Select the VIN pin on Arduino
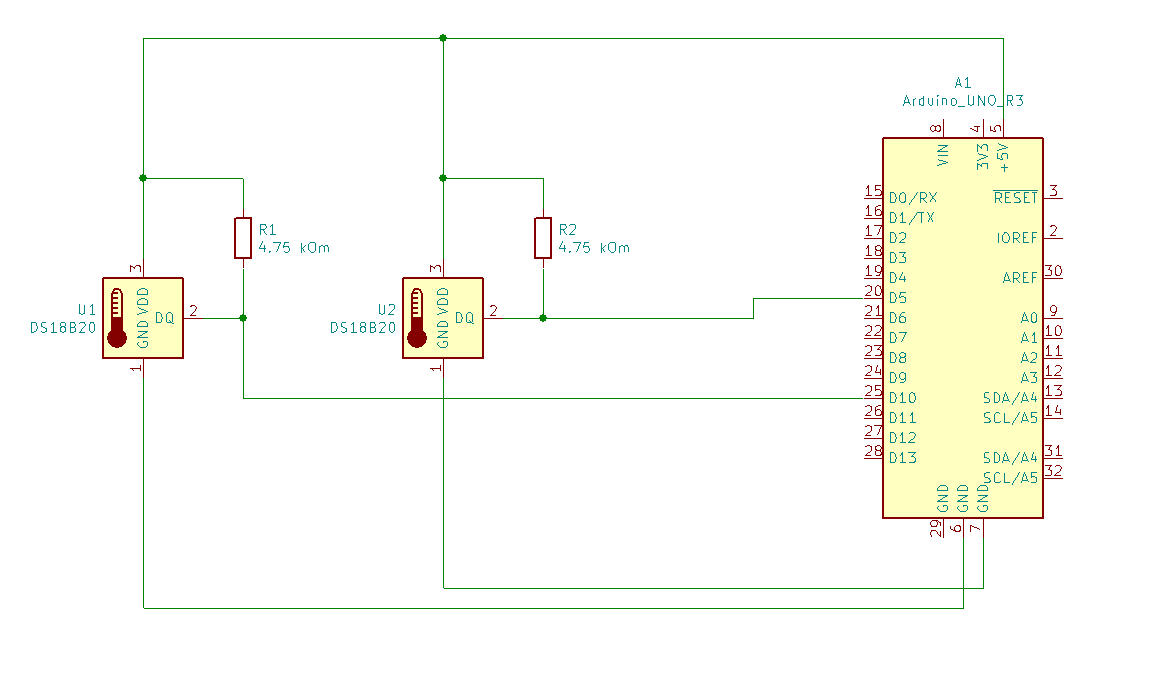1160x697 pixels. pos(942,155)
